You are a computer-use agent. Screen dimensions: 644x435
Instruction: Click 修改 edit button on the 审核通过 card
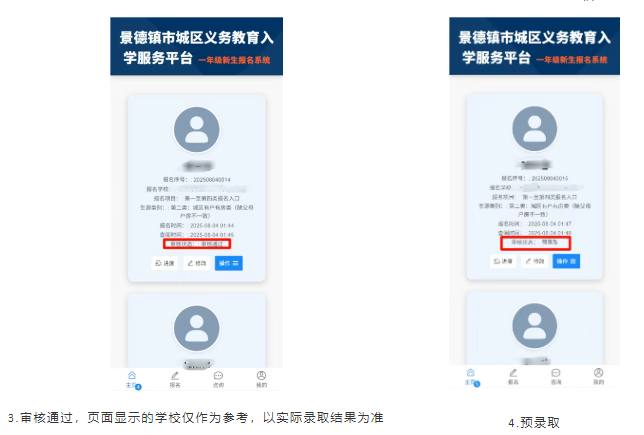(x=197, y=263)
